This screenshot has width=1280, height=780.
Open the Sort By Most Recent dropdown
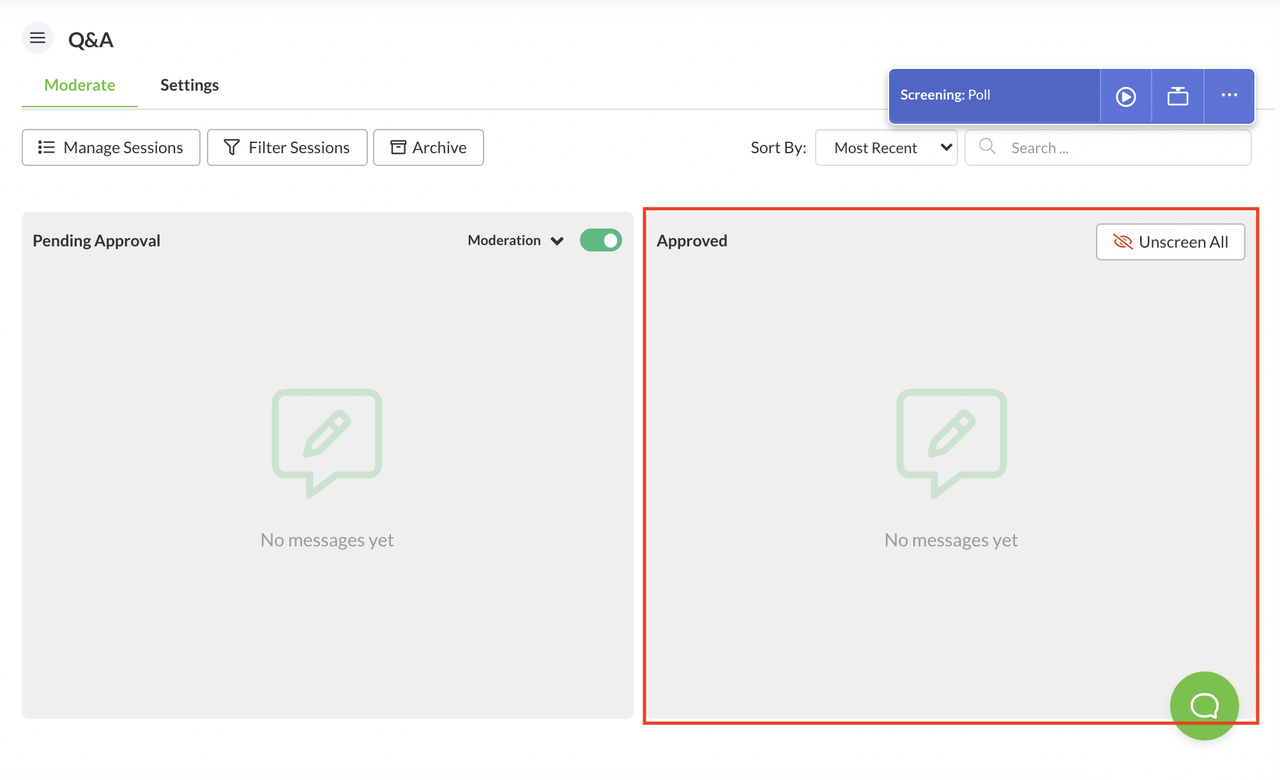[886, 147]
